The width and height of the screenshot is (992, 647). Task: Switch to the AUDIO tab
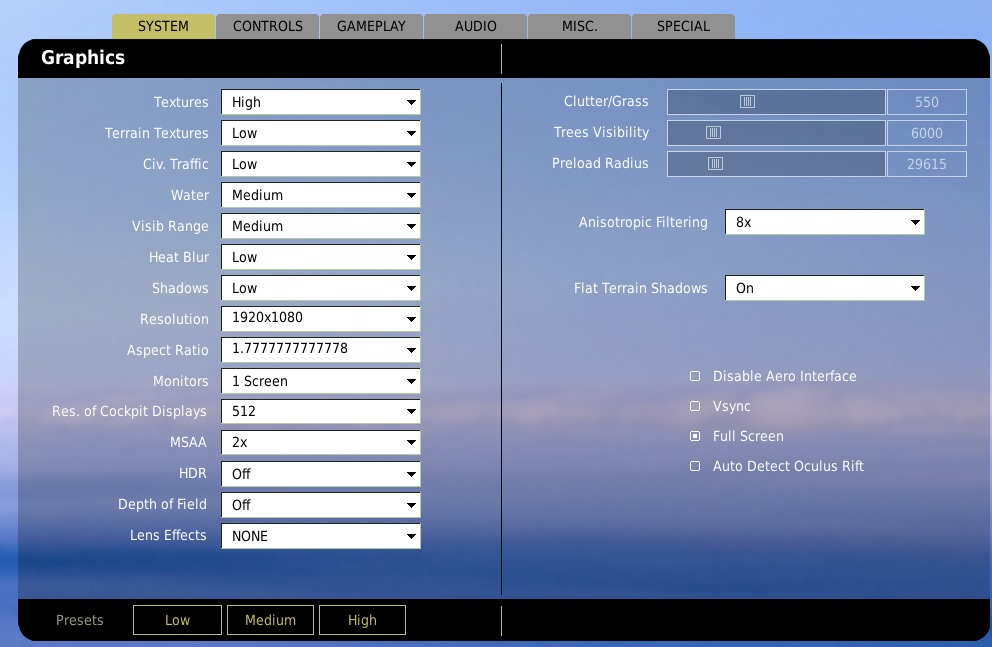coord(476,26)
